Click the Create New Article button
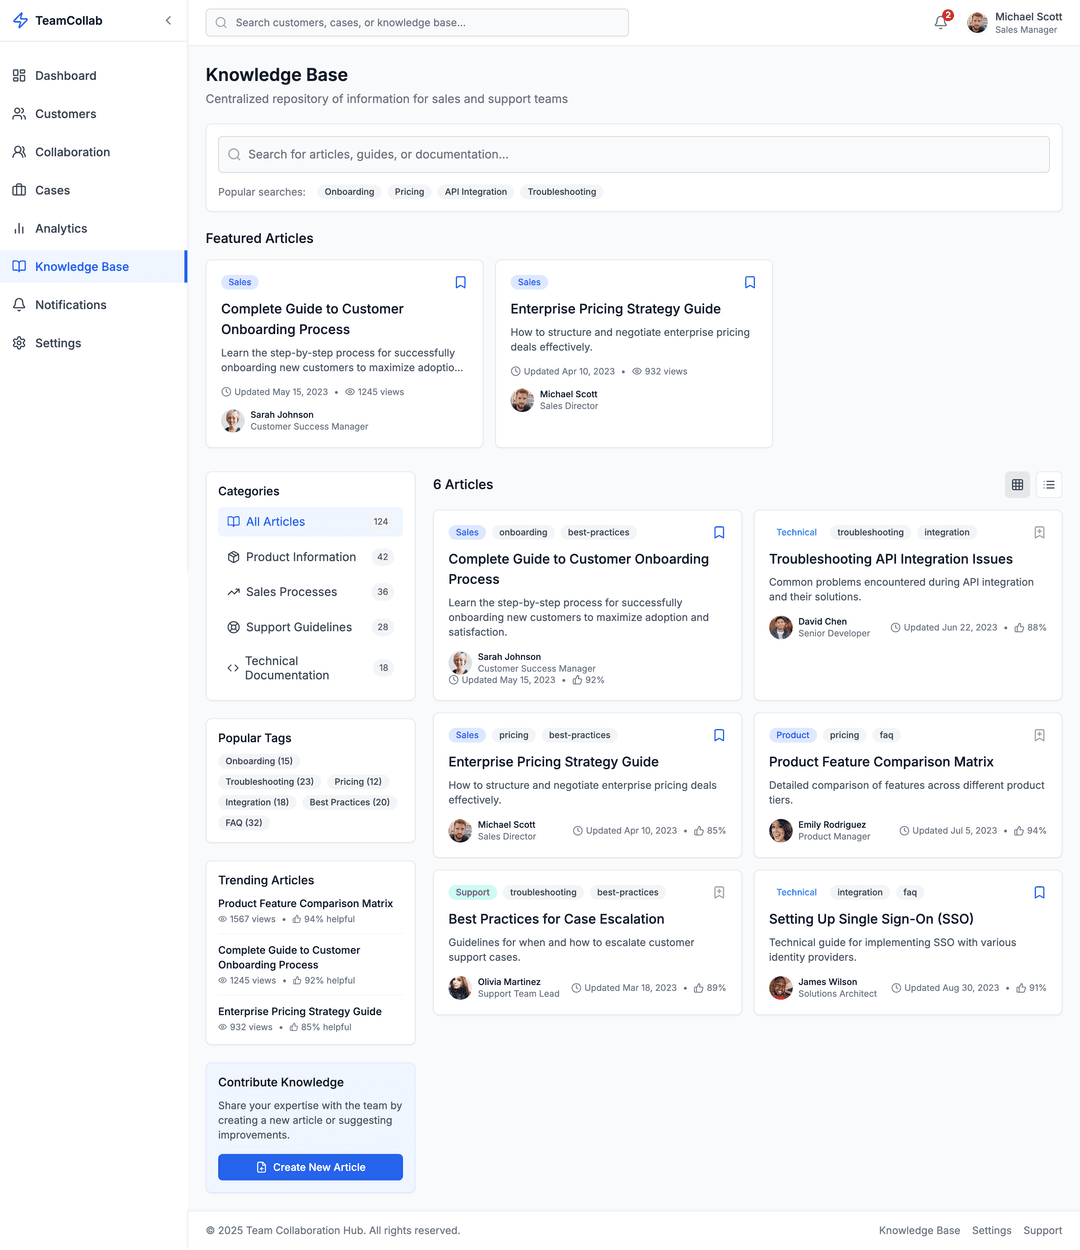The width and height of the screenshot is (1080, 1250). 310,1167
